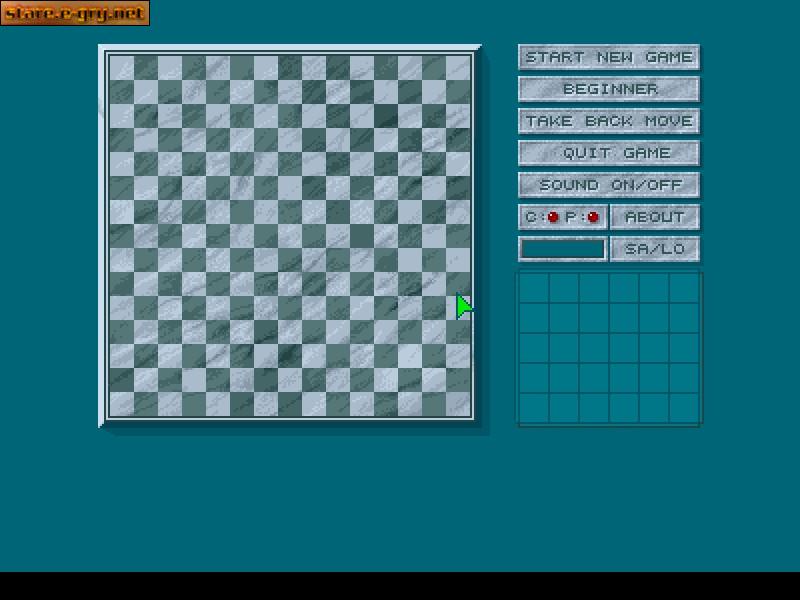The image size is (800, 600).
Task: Toggle Sound On/Off
Action: tap(609, 185)
